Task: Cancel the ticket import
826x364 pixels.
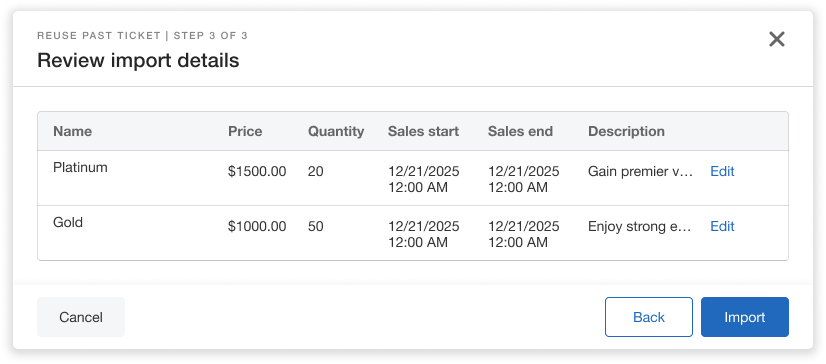Action: pos(81,317)
